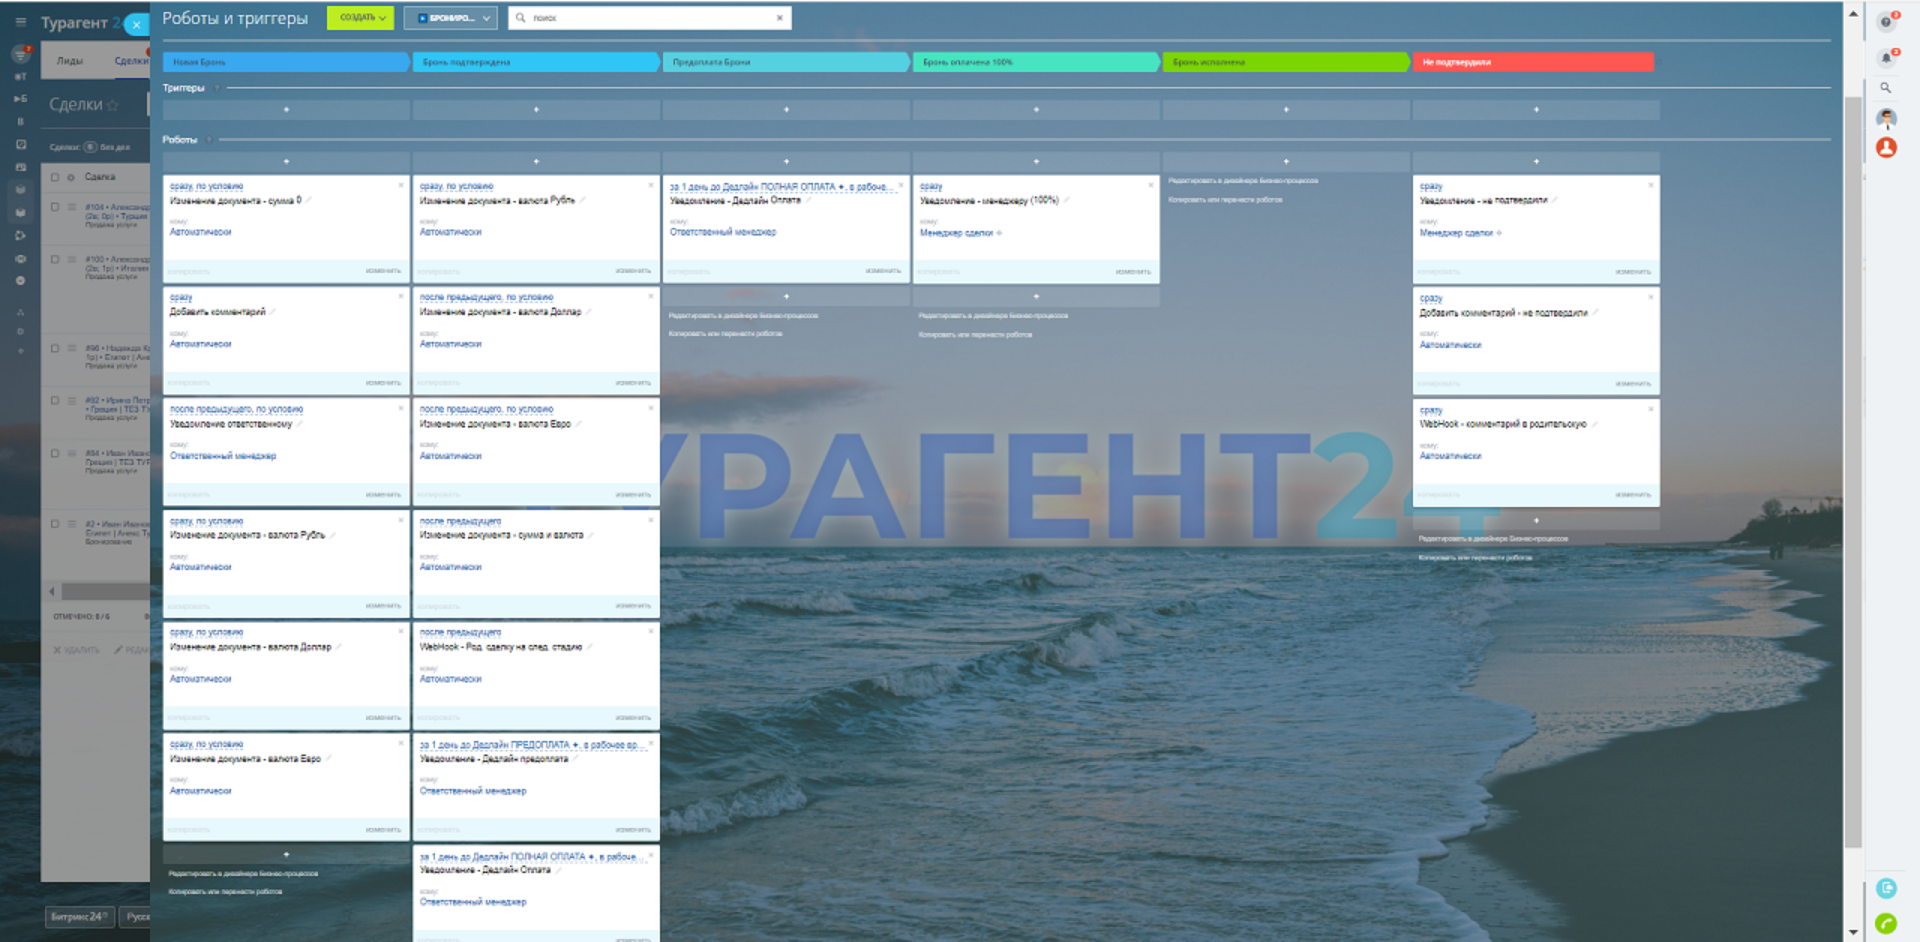This screenshot has width=1920, height=942.
Task: Open business-process designer link under Не подтвердили column
Action: point(1493,539)
